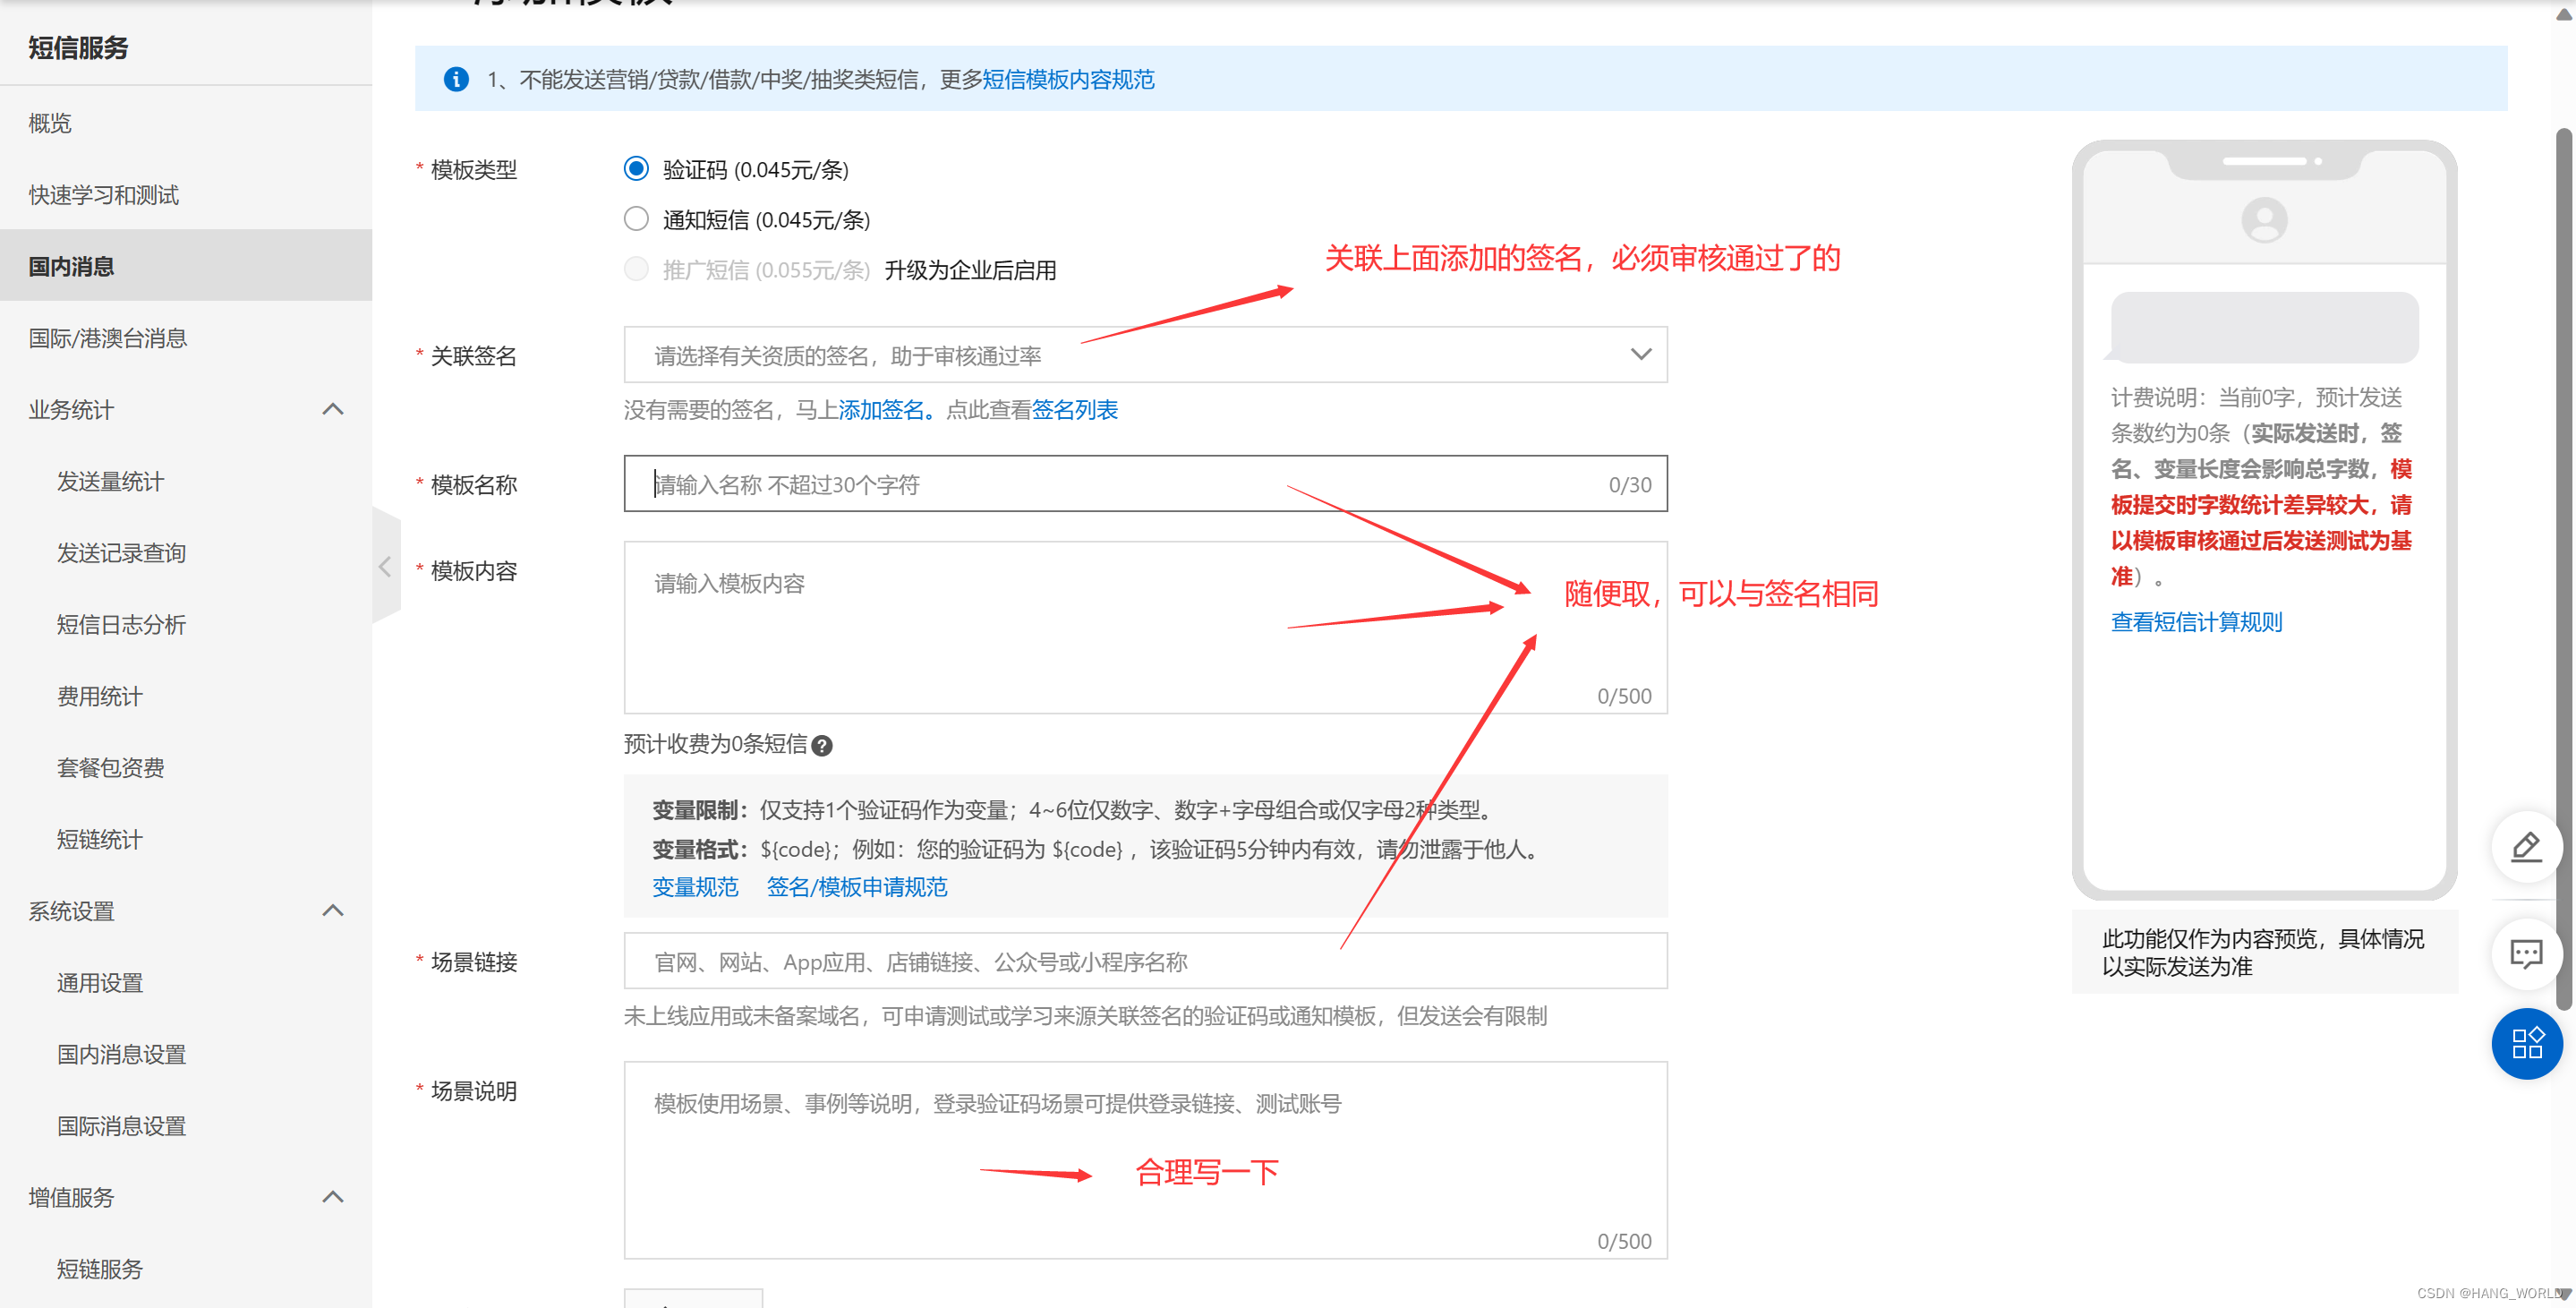This screenshot has height=1308, width=2576.
Task: Click the 短信服务 sidebar title
Action: tap(78, 47)
